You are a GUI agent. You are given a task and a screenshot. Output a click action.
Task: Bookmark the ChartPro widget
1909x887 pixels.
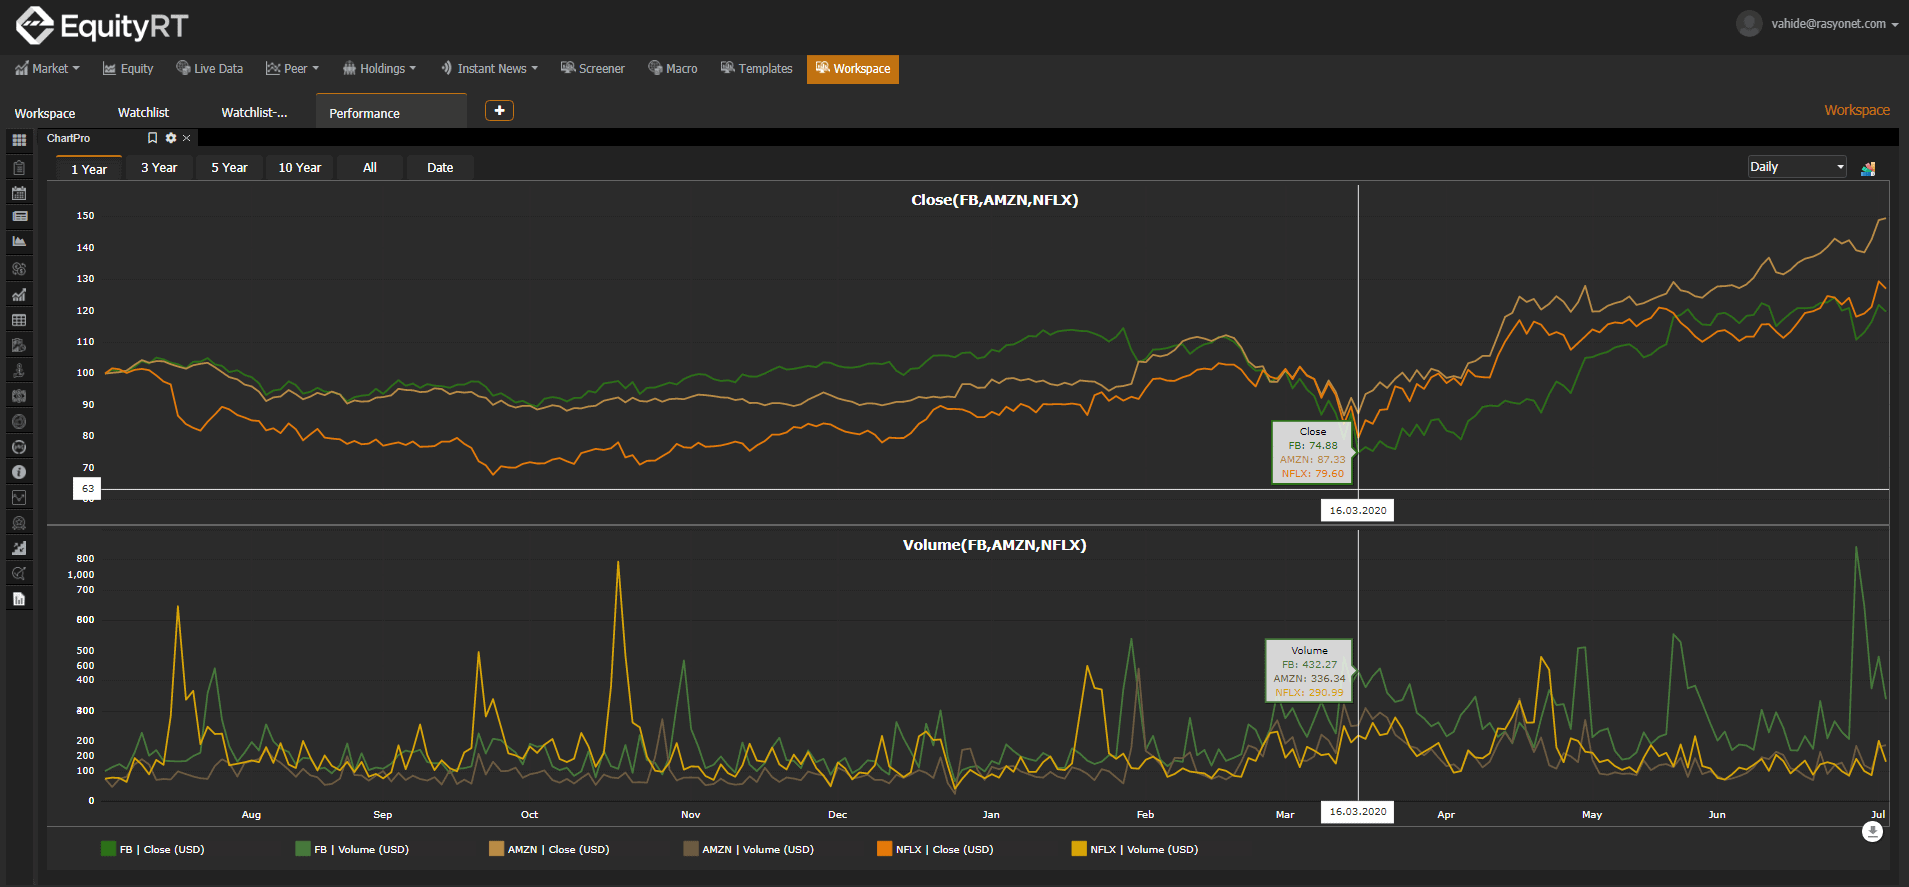pos(153,138)
